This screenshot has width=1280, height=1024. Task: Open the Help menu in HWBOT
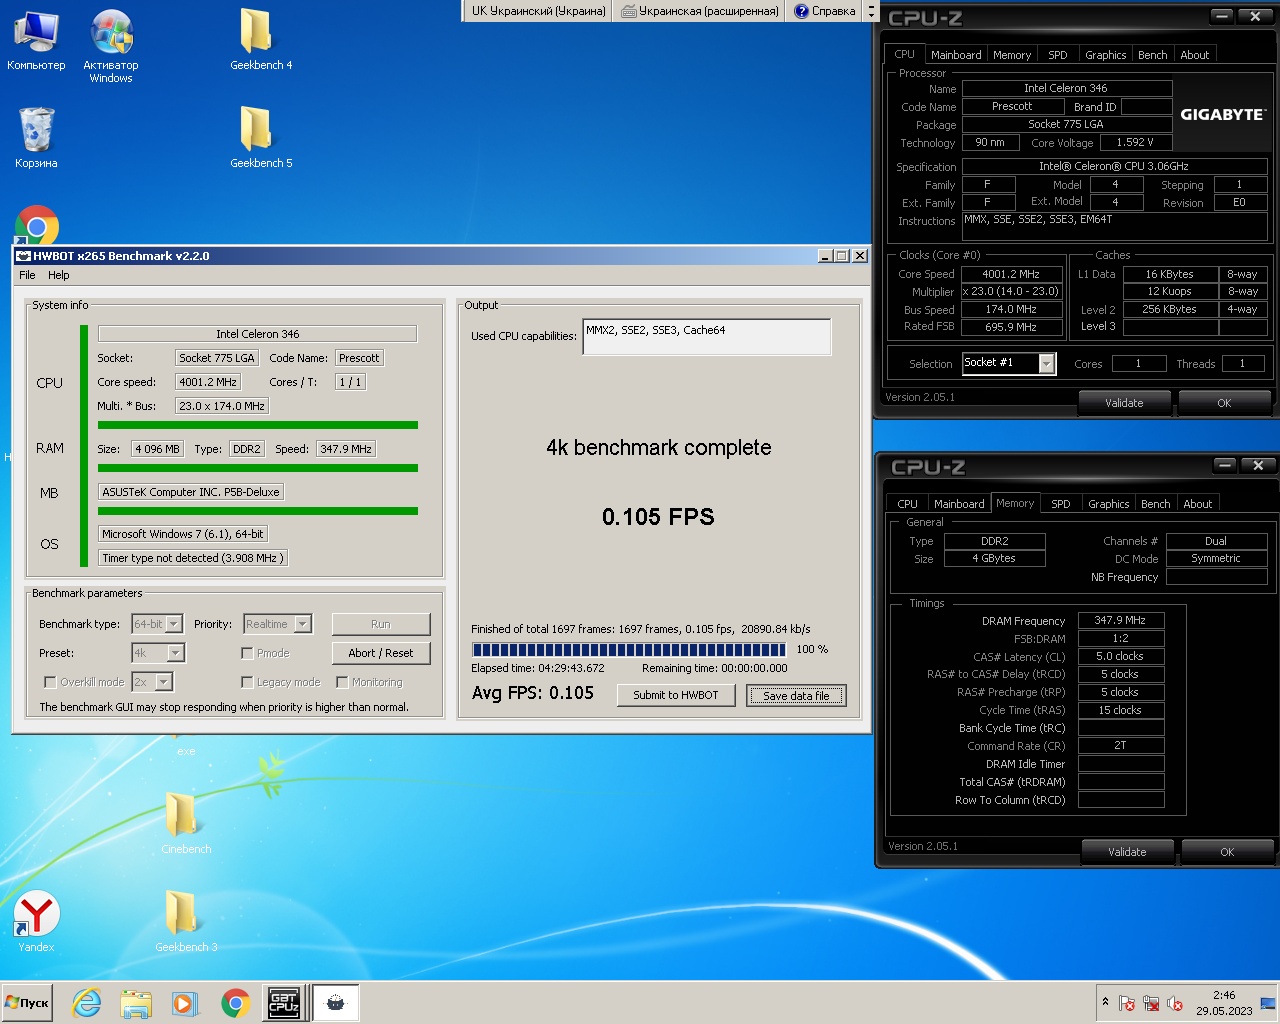point(59,275)
